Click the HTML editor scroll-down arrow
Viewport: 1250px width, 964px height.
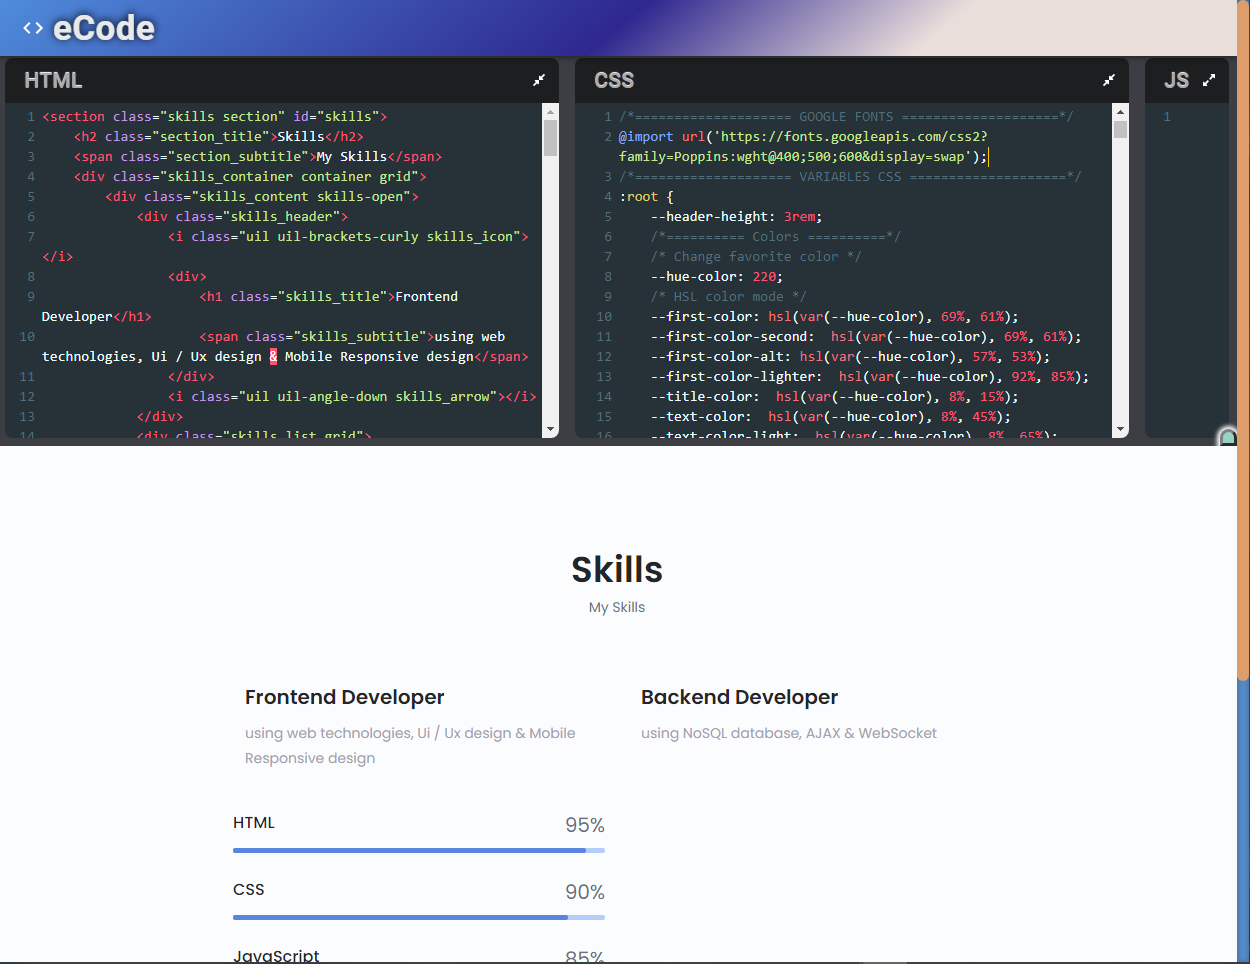550,429
